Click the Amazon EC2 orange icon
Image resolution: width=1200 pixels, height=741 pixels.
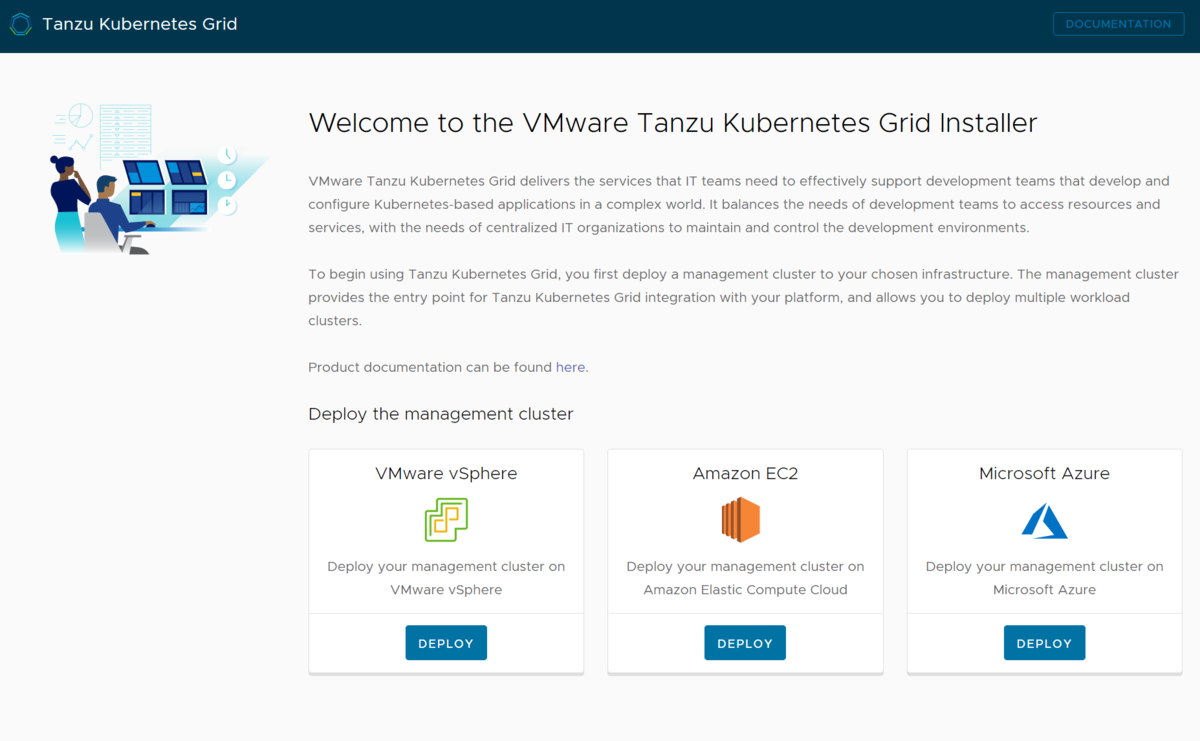pyautogui.click(x=741, y=520)
